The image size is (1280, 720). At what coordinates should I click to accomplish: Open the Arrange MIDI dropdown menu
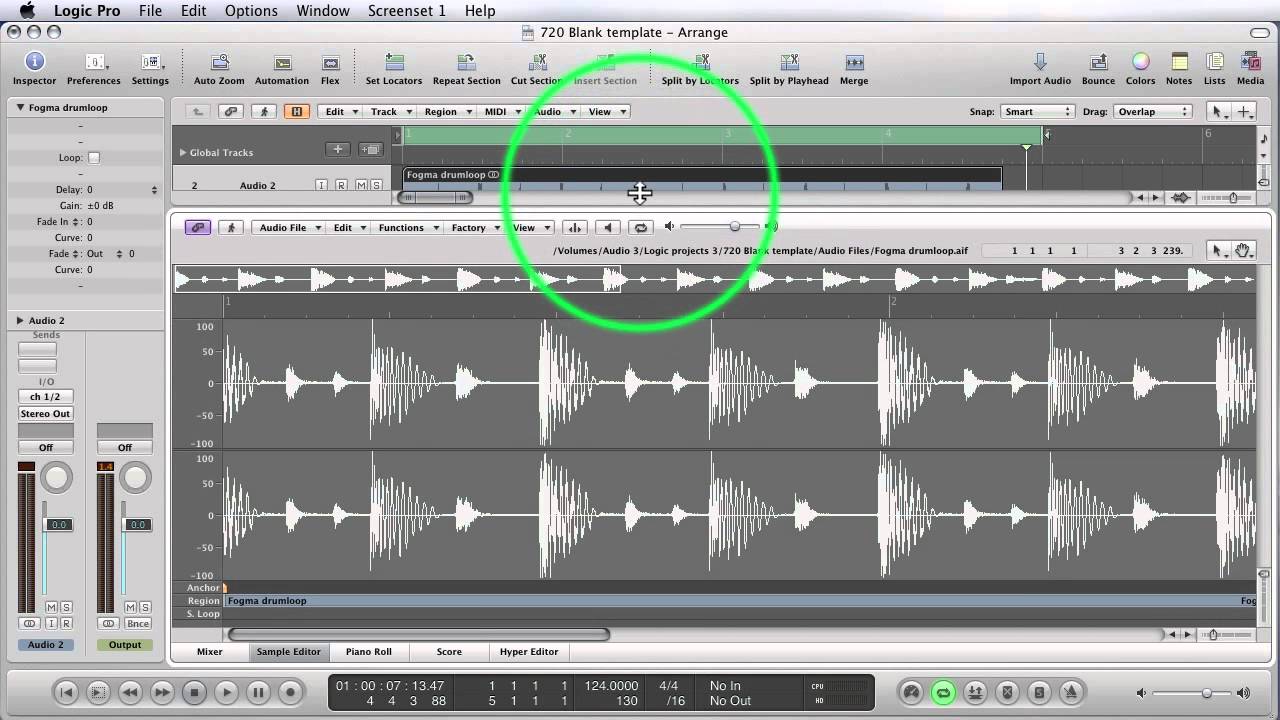500,112
